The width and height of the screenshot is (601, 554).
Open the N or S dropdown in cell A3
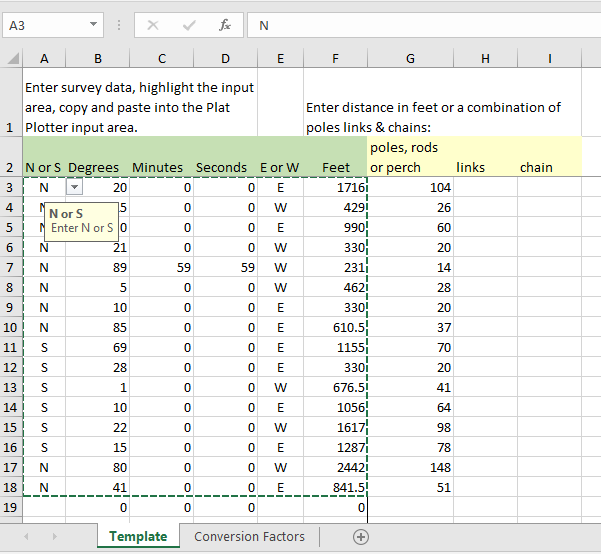pos(75,187)
